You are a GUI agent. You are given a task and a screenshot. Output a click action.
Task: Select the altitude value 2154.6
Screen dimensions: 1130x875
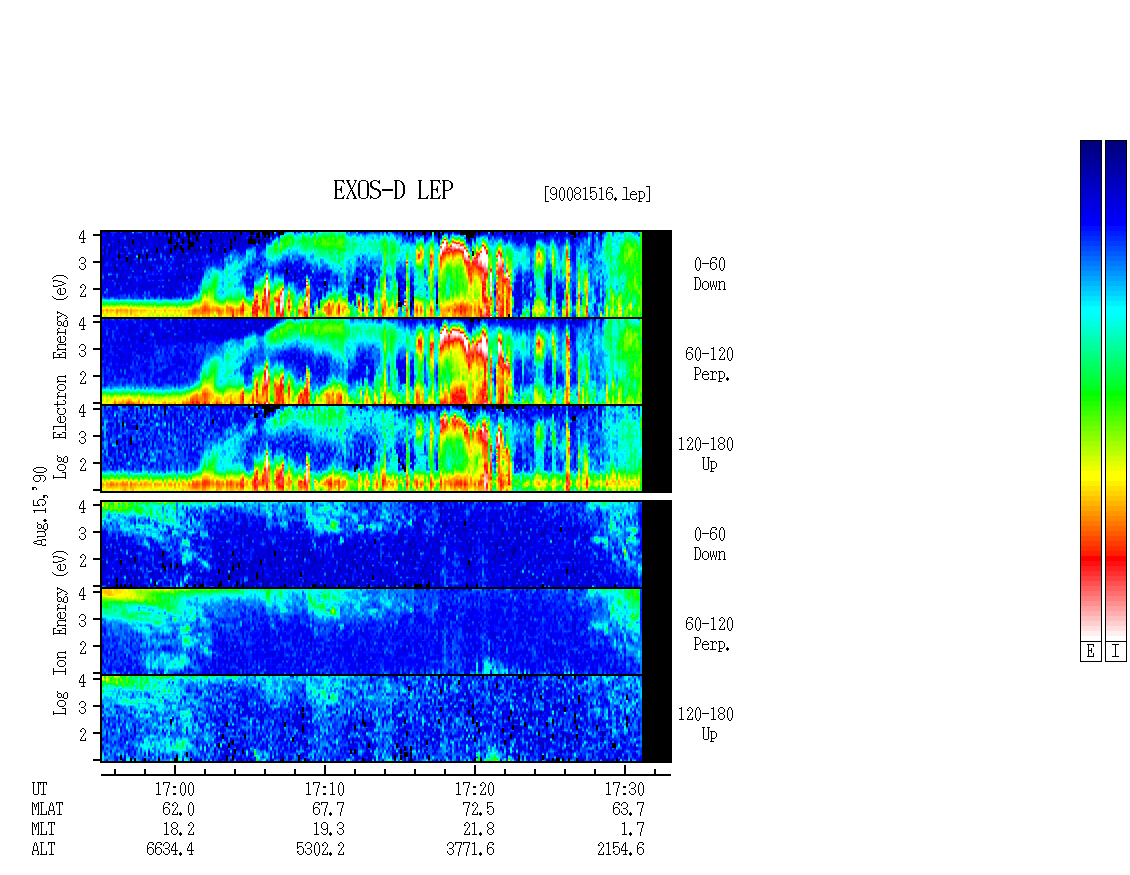coord(620,849)
